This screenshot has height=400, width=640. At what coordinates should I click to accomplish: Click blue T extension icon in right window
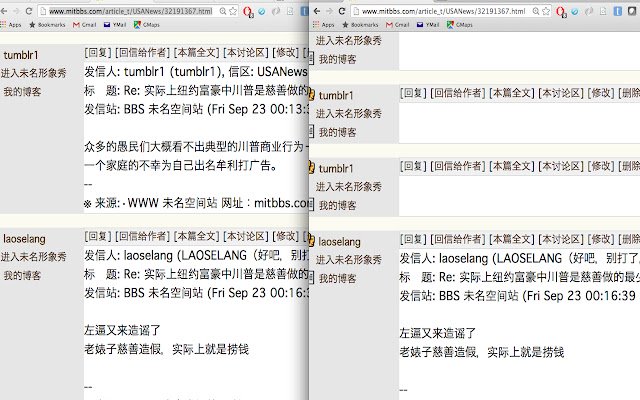click(618, 11)
